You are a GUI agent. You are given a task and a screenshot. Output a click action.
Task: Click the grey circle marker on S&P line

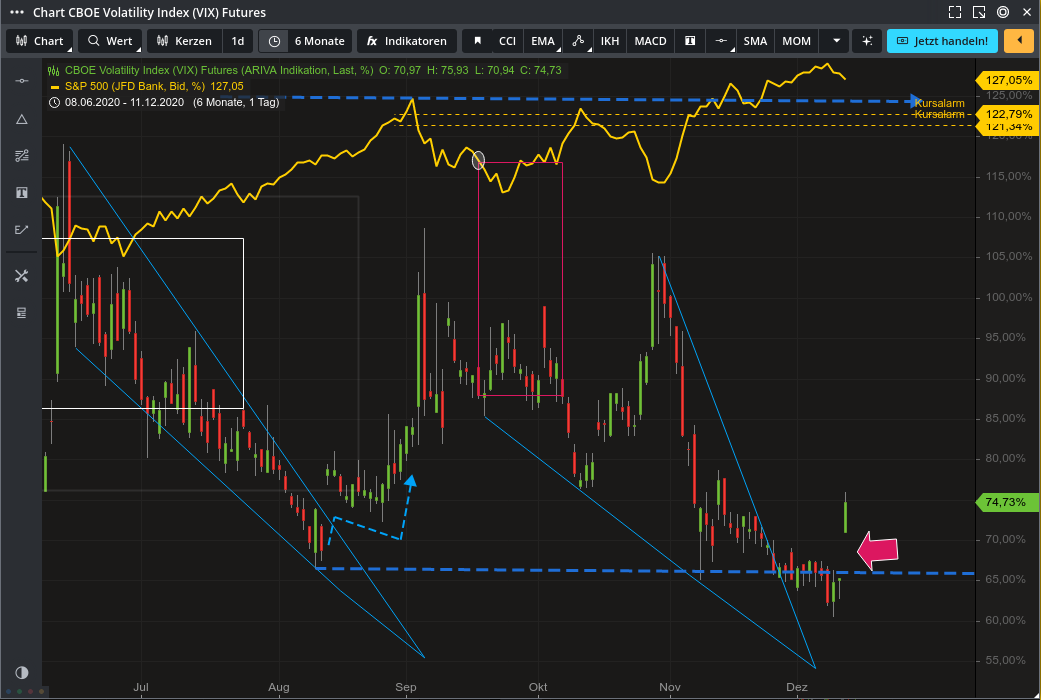point(478,160)
